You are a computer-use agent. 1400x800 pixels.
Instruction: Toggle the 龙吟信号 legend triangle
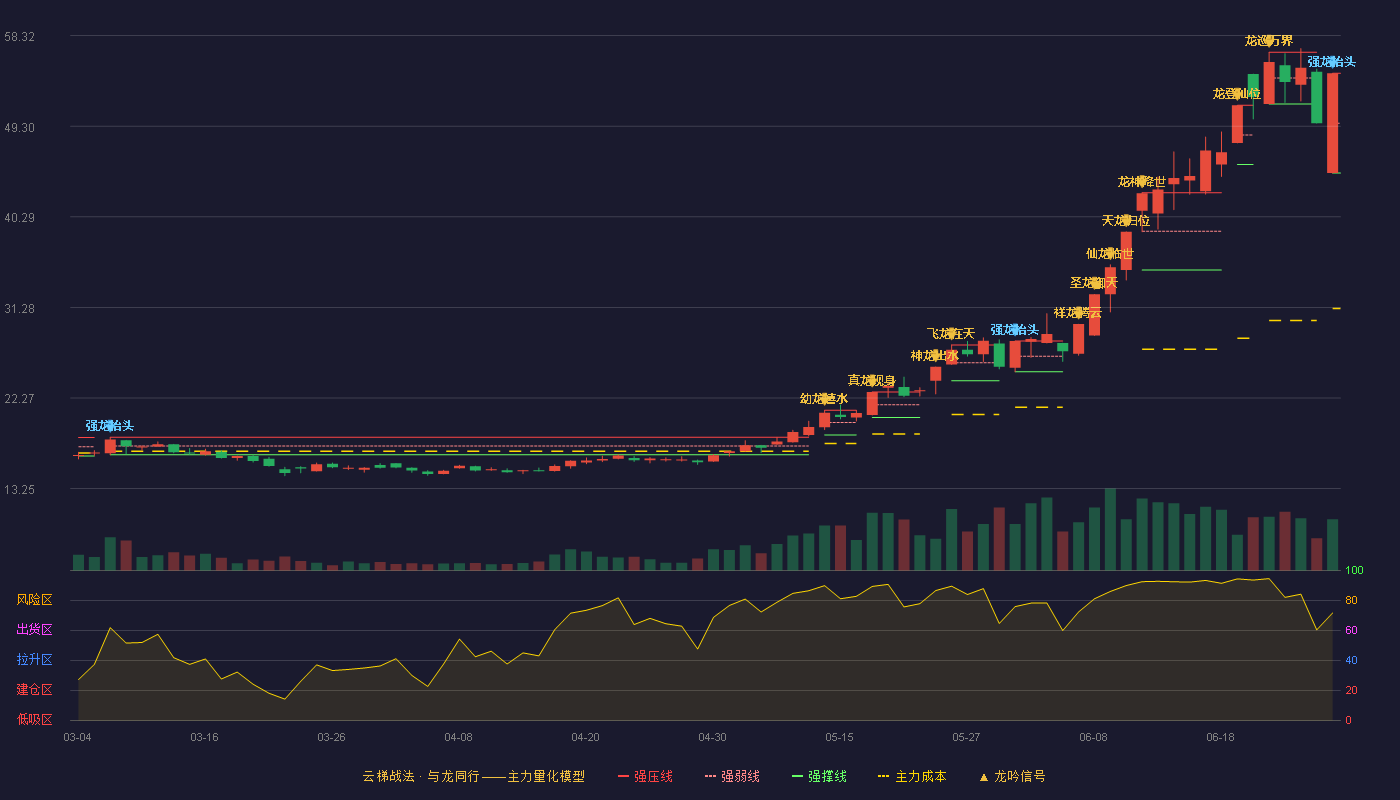click(1011, 776)
